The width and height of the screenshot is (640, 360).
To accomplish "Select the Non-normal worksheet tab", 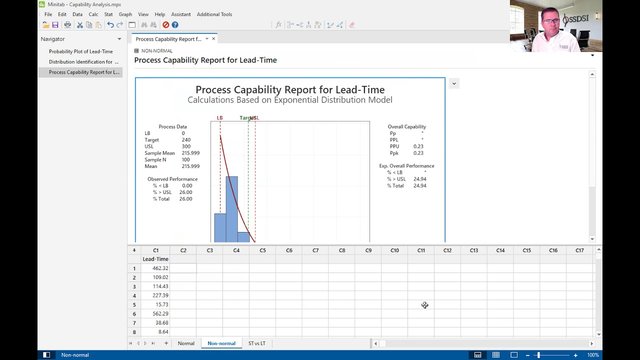I will 222,343.
